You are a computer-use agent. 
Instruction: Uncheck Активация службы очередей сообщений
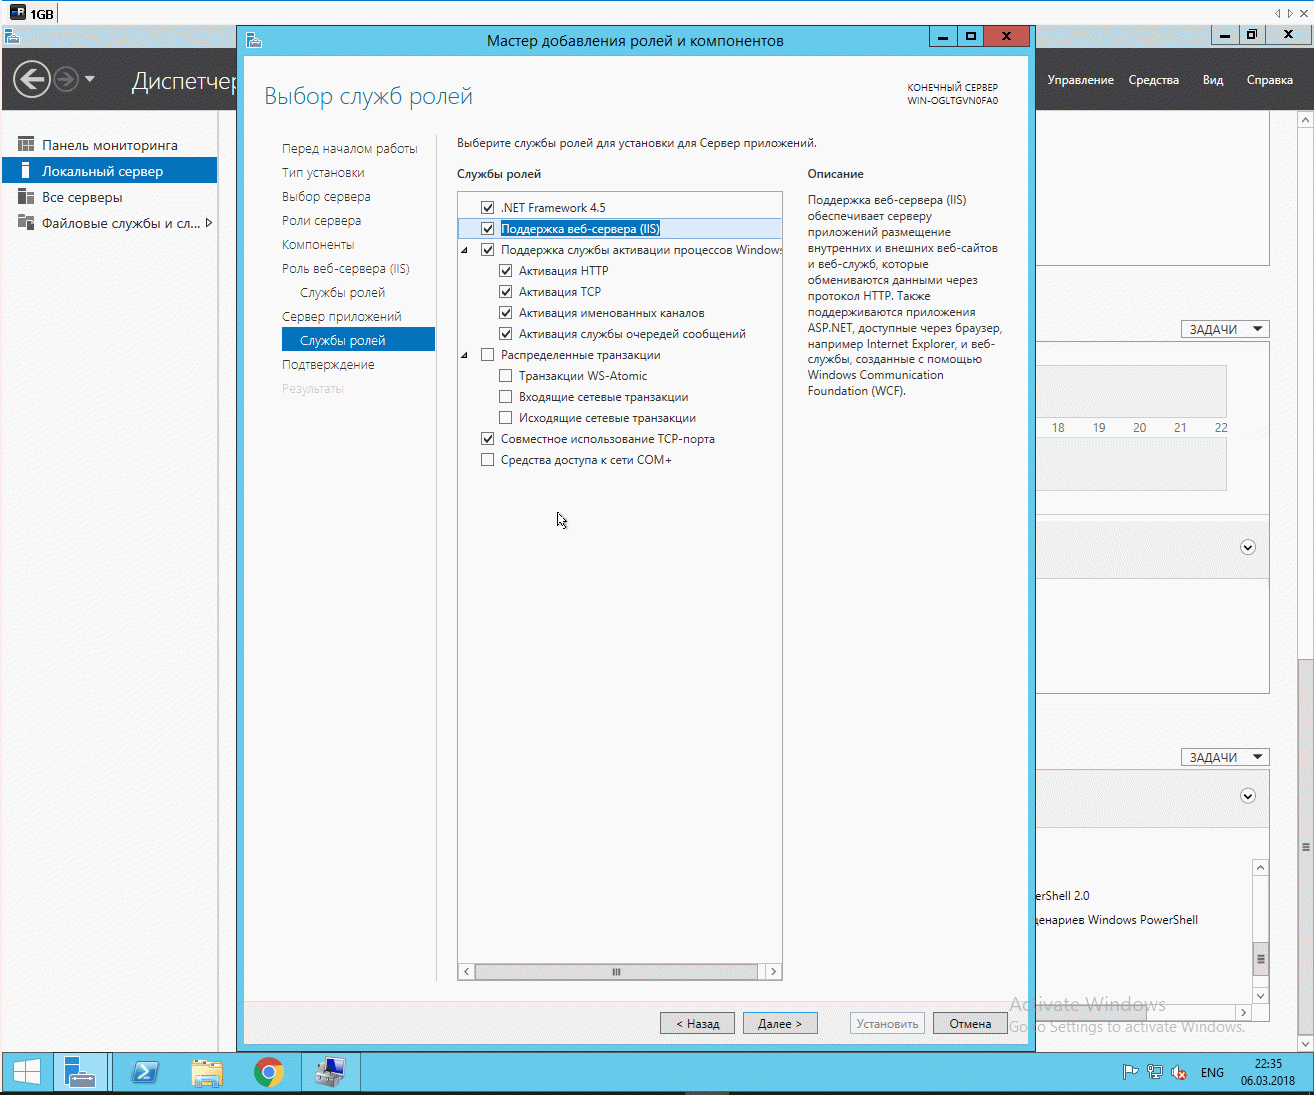(x=506, y=334)
